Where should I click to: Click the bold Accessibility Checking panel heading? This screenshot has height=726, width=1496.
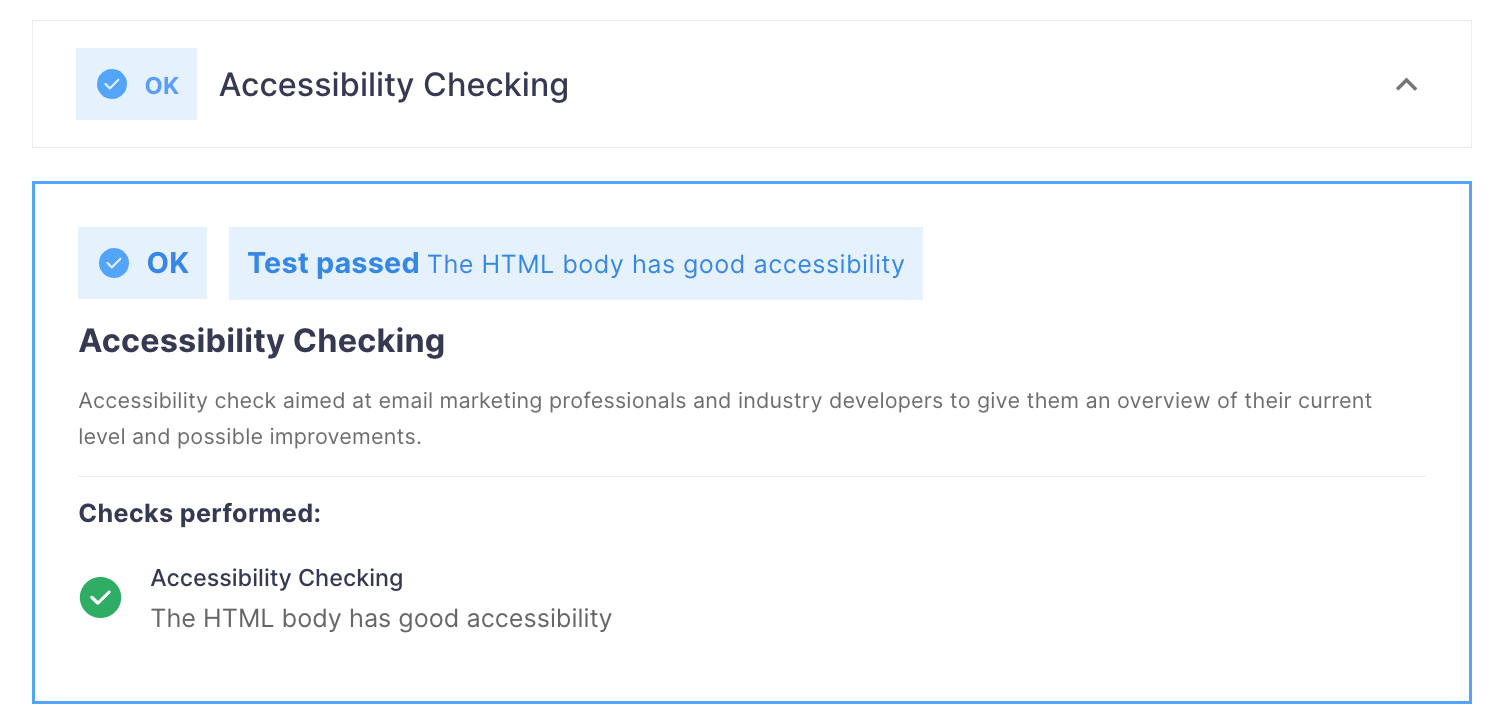pyautogui.click(x=262, y=341)
